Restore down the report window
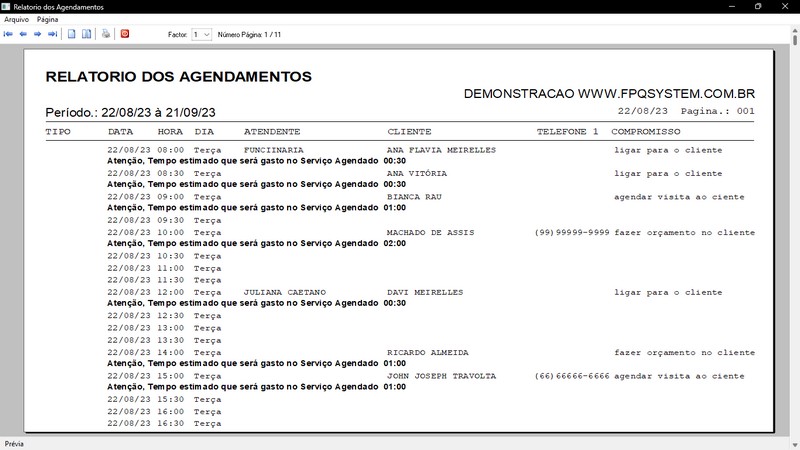 (x=758, y=7)
